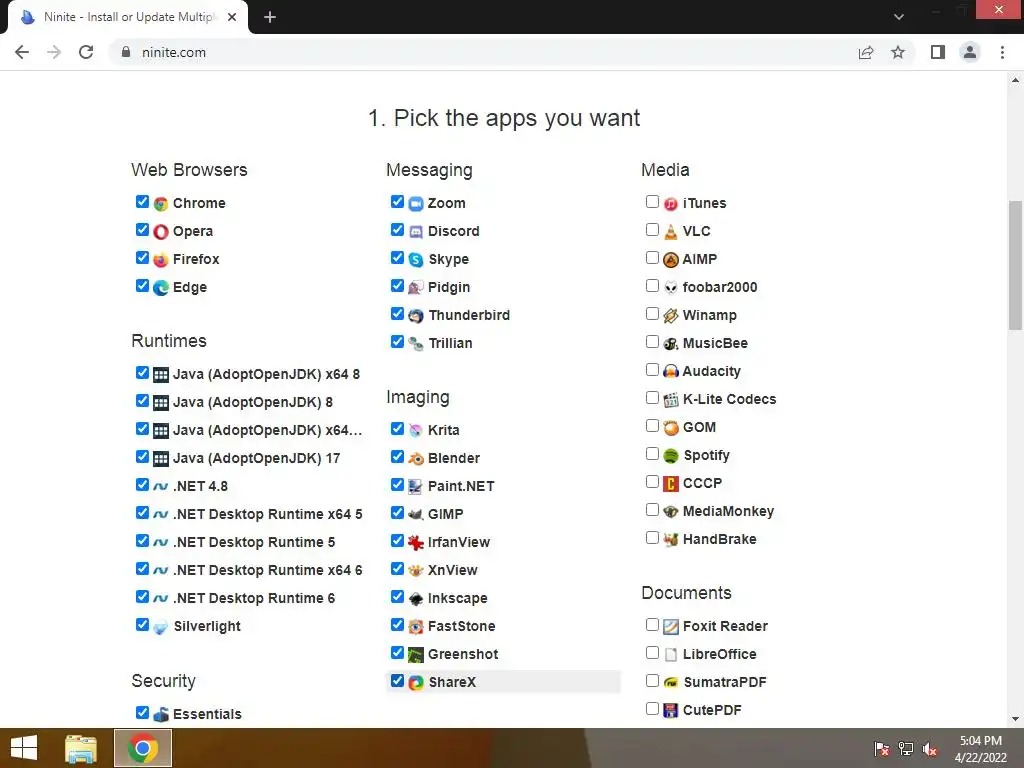1024x768 pixels.
Task: Click the scrollbar up arrow
Action: coord(1015,80)
